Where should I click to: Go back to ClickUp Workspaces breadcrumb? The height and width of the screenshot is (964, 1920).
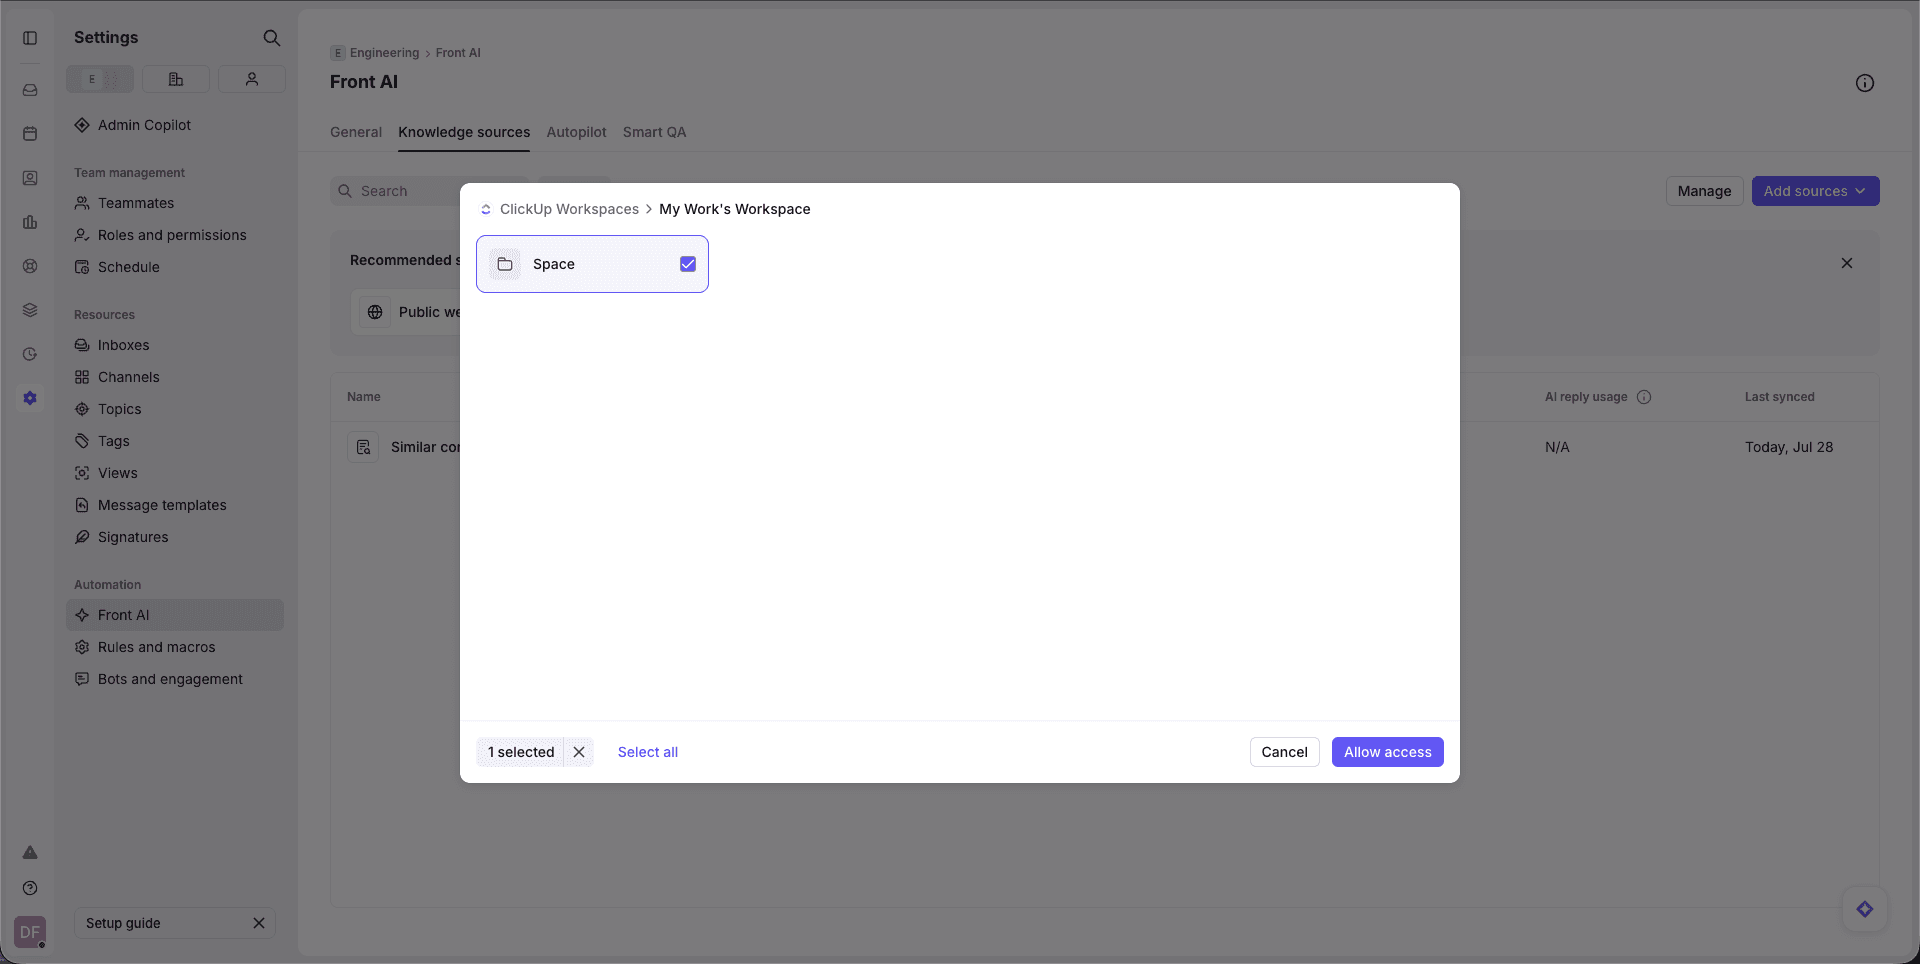[569, 209]
